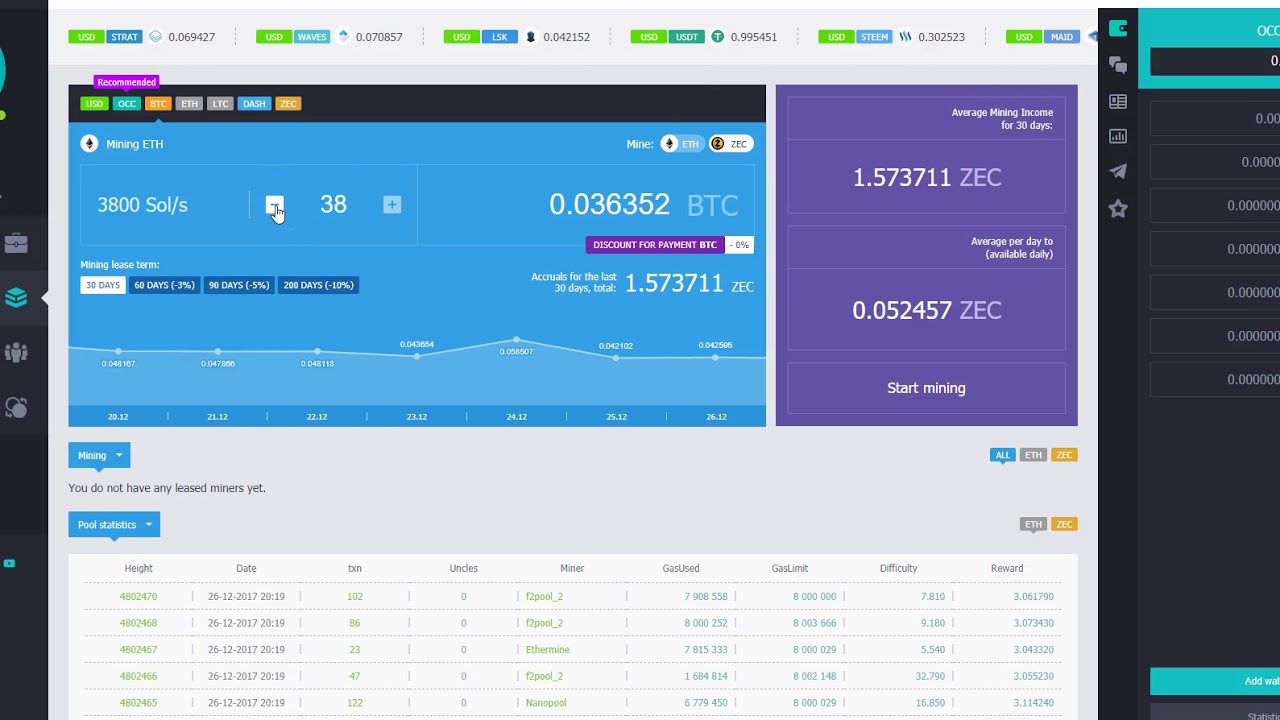This screenshot has height=720, width=1280.
Task: Open Nanopool miner link
Action: (546, 703)
